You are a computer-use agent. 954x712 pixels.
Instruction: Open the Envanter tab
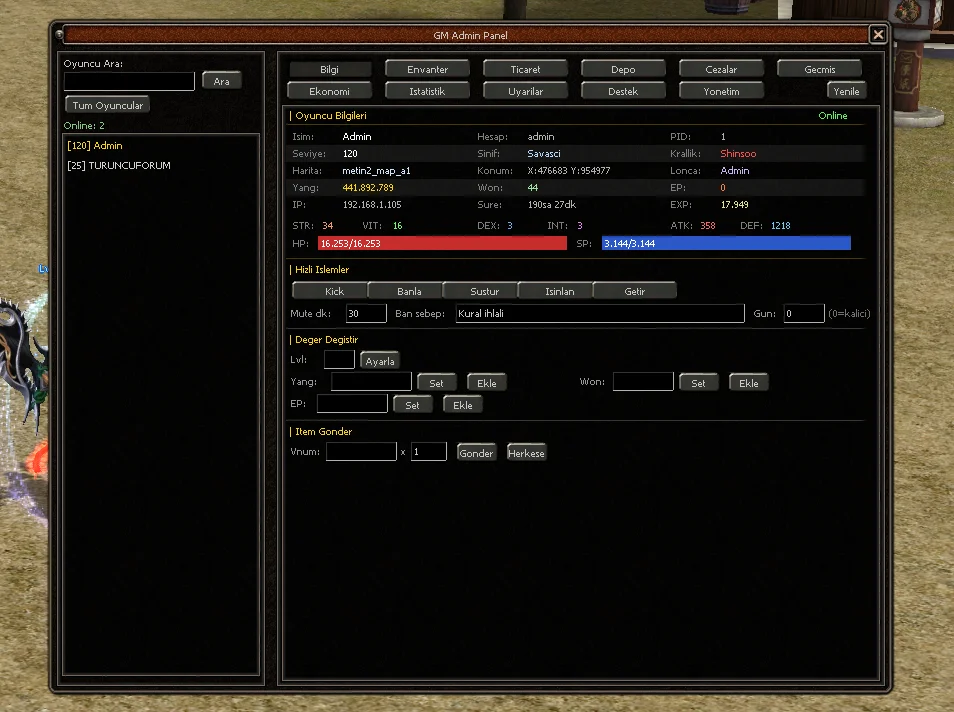click(x=427, y=69)
